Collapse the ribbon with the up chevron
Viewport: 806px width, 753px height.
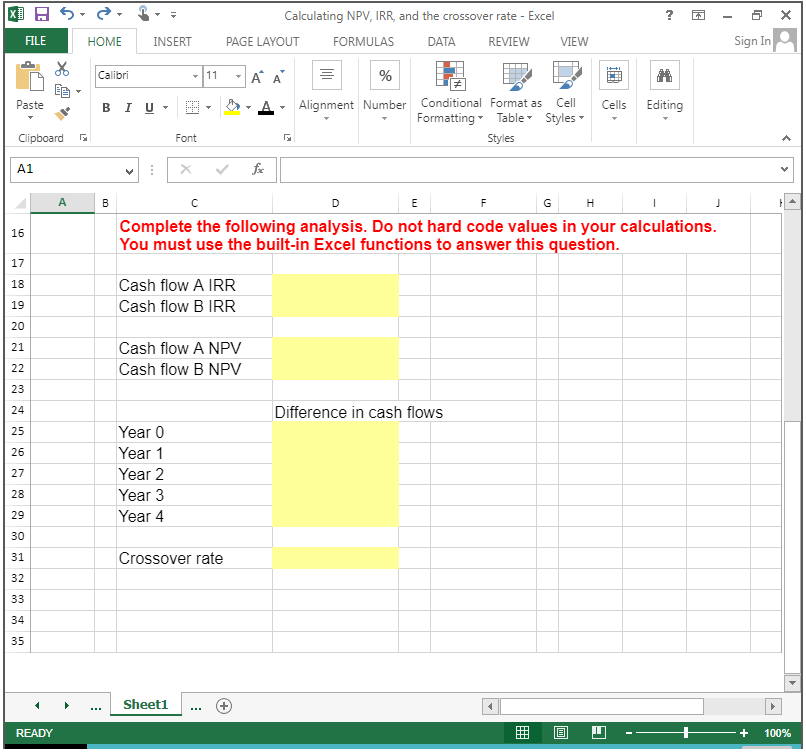click(786, 138)
